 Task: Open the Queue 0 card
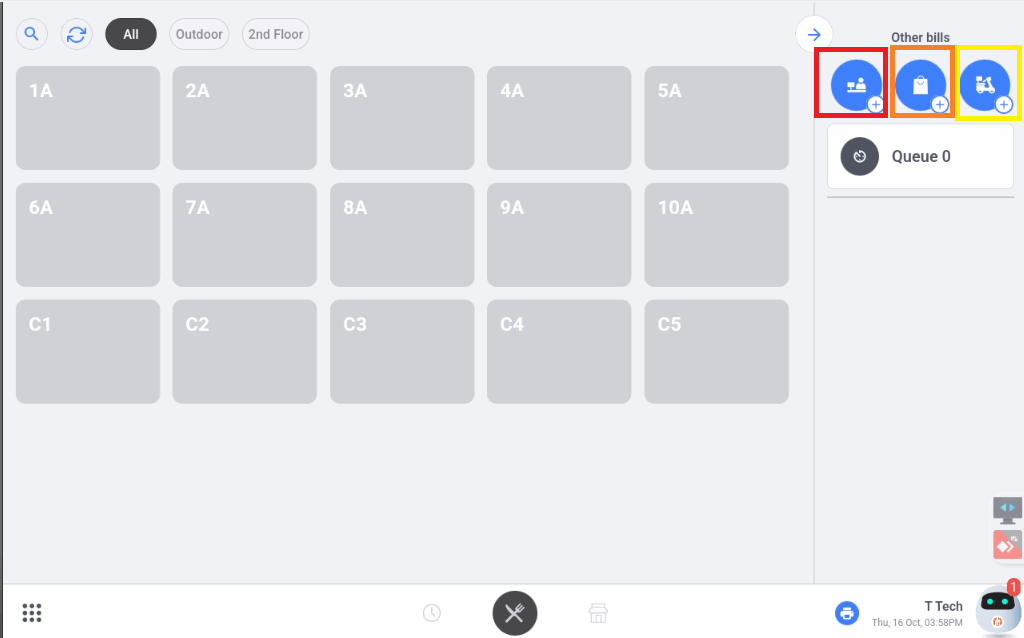click(920, 157)
